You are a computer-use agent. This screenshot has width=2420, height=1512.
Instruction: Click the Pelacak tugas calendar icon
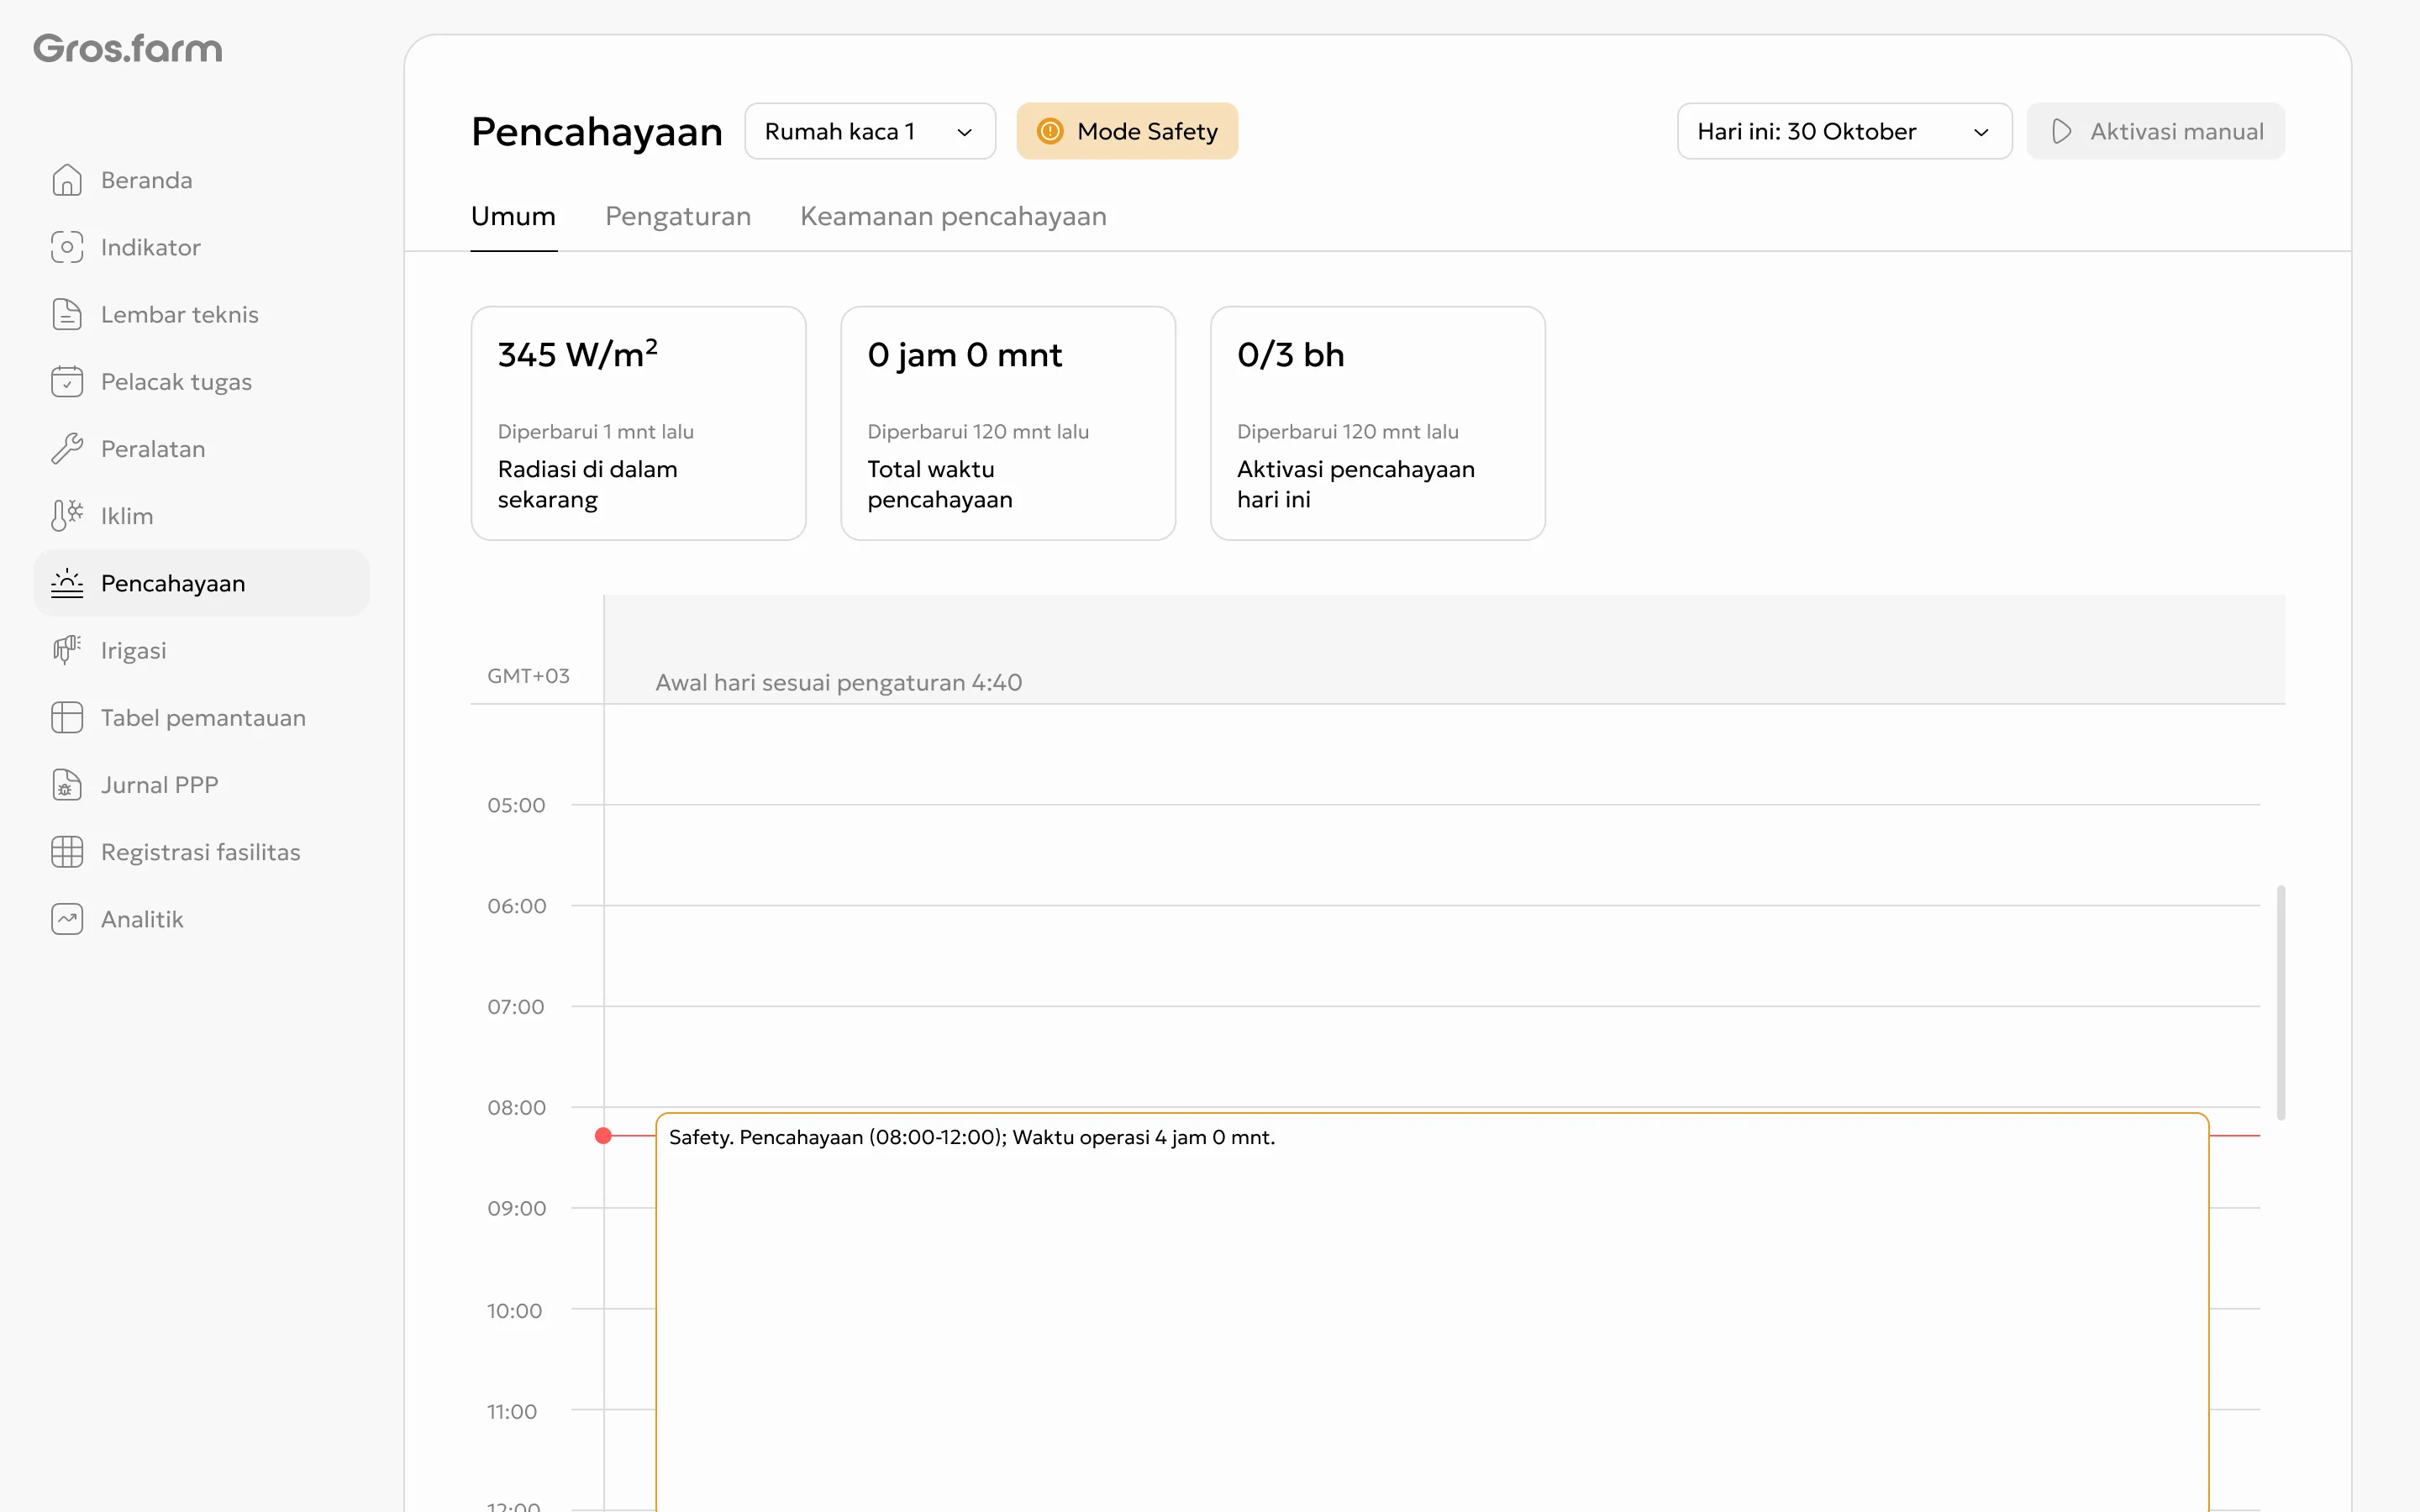pos(67,381)
